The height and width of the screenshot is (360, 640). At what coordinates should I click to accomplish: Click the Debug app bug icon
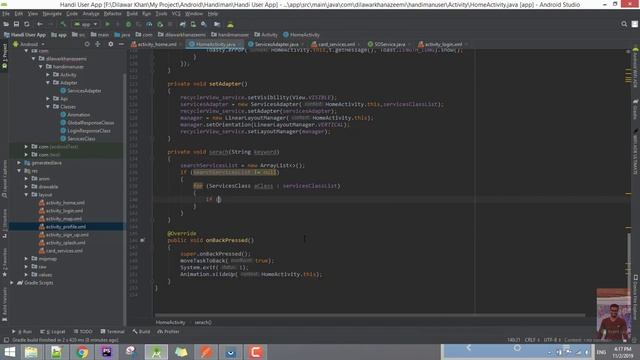point(129,24)
